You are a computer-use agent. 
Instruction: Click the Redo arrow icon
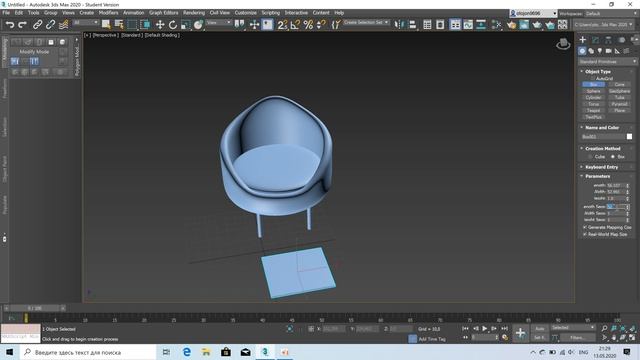tap(22, 24)
